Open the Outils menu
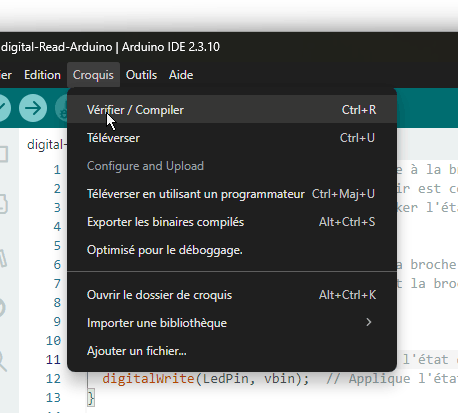 coord(141,75)
